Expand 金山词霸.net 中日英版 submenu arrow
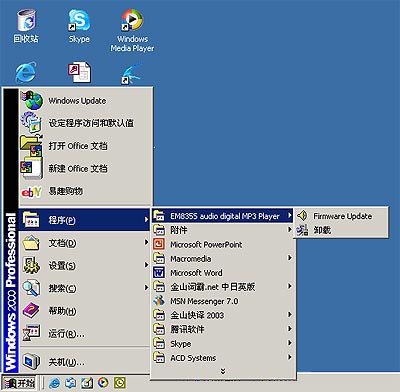The width and height of the screenshot is (400, 392). (290, 286)
